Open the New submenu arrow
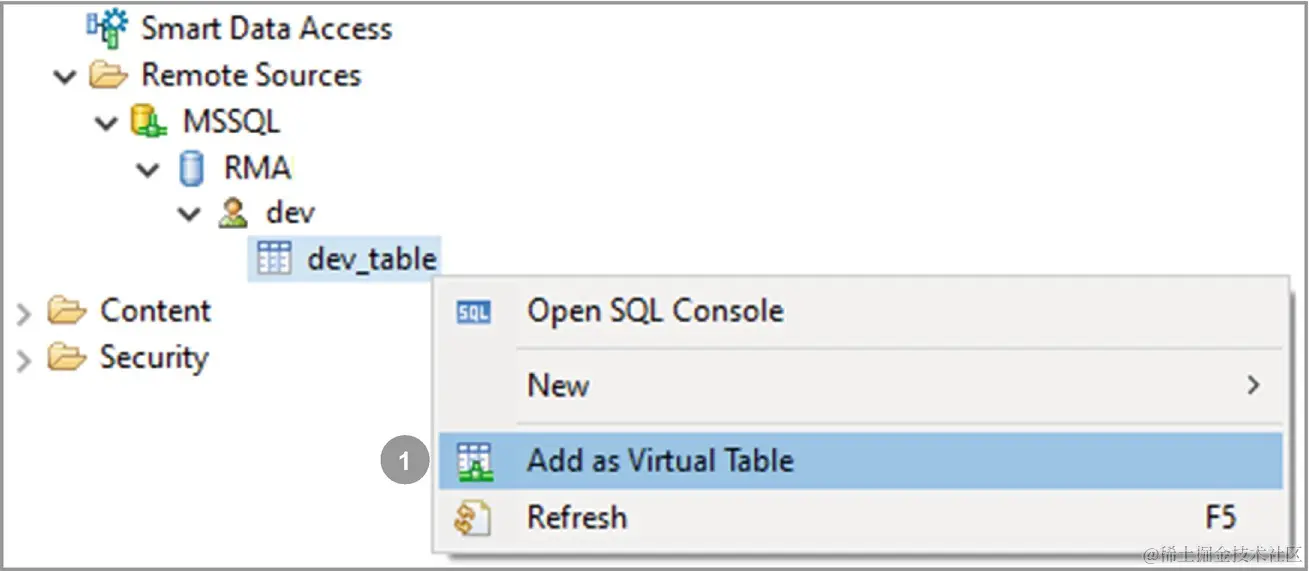The height and width of the screenshot is (571, 1309). coord(1253,385)
